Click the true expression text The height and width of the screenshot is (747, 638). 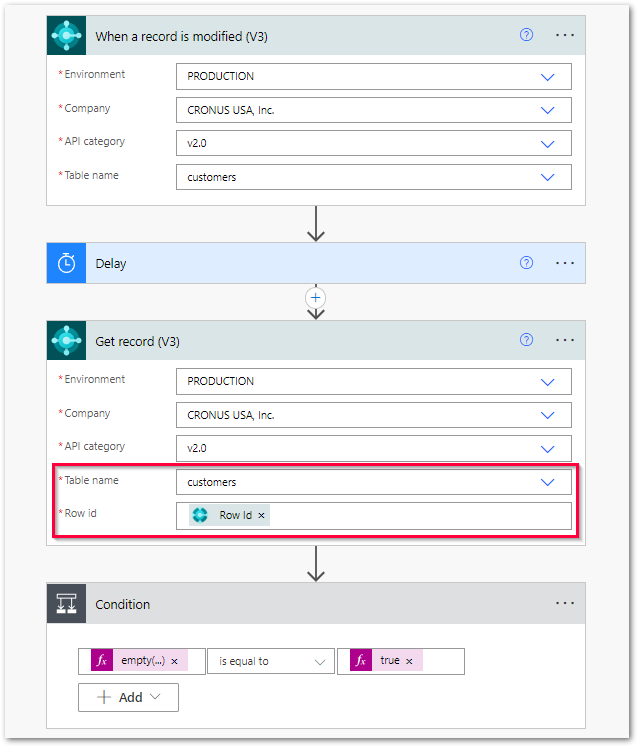click(390, 660)
